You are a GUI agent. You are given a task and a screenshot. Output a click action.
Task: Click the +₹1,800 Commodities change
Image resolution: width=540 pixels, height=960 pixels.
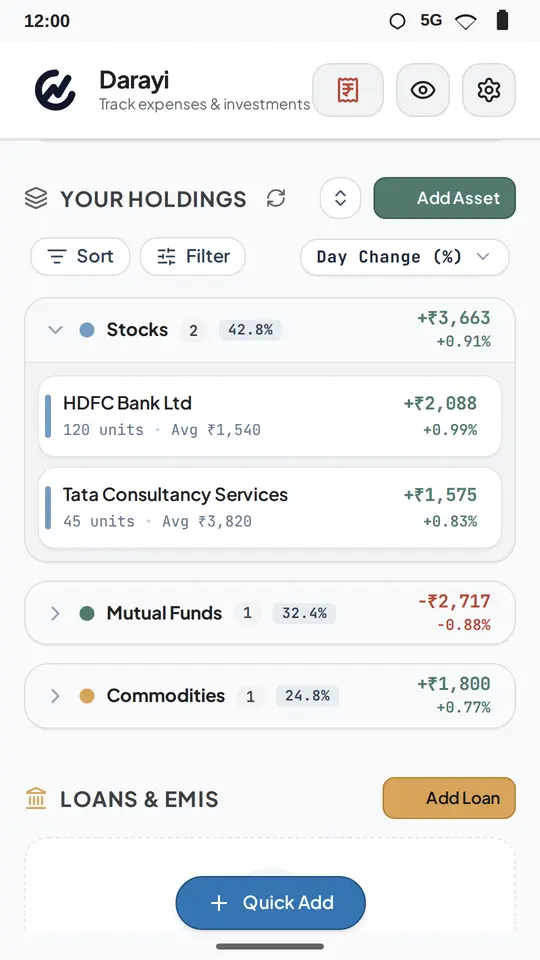(454, 684)
